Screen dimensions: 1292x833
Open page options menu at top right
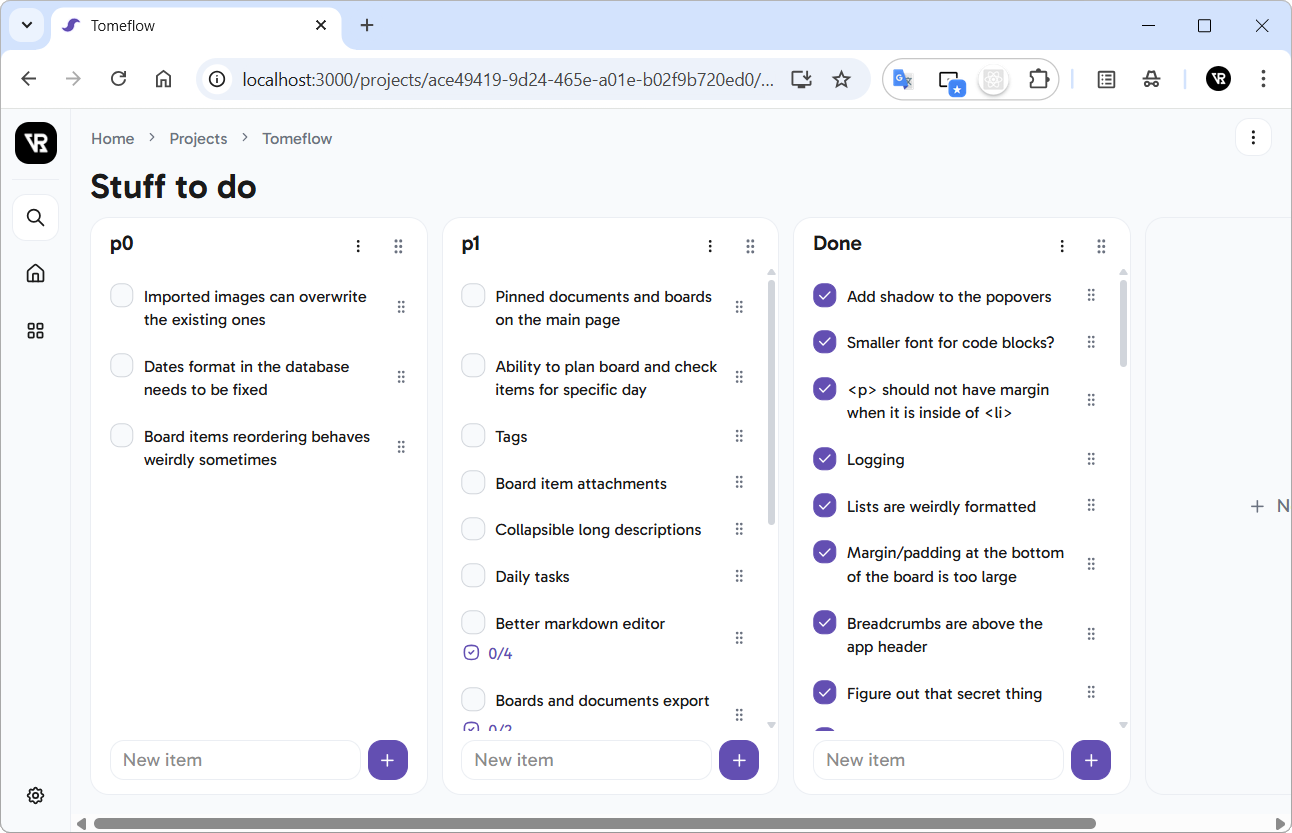point(1253,138)
